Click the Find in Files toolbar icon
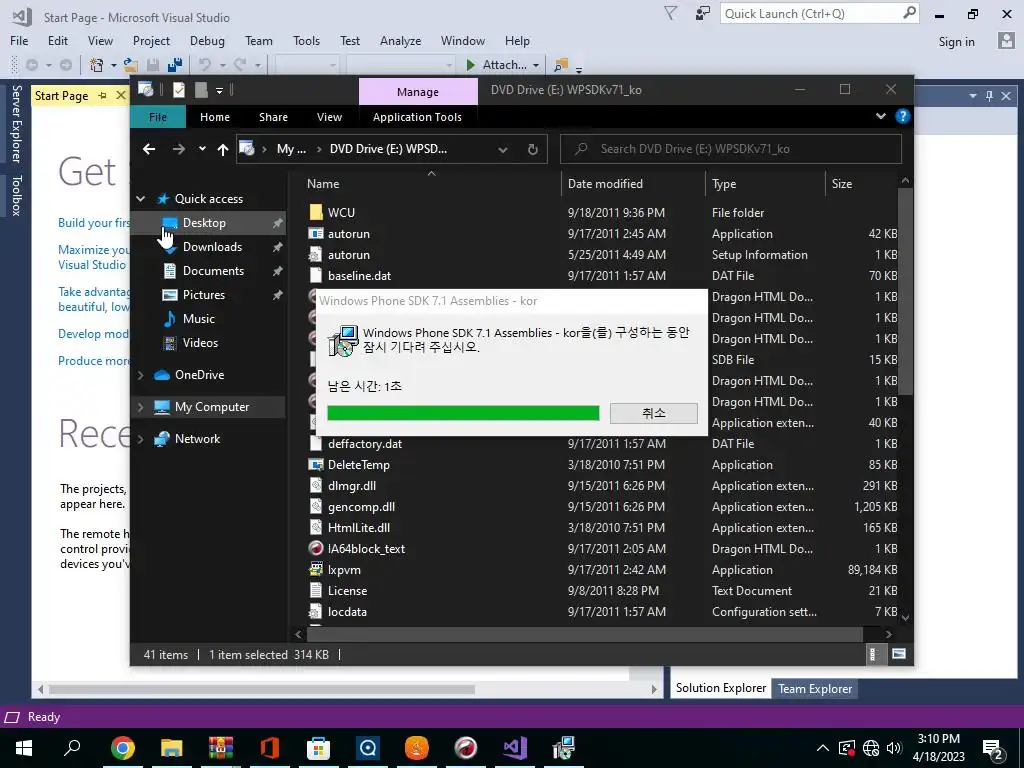 [560, 65]
